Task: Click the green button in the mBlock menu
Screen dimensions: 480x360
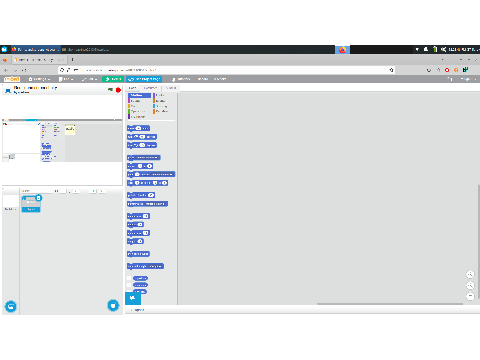Action: pyautogui.click(x=113, y=79)
